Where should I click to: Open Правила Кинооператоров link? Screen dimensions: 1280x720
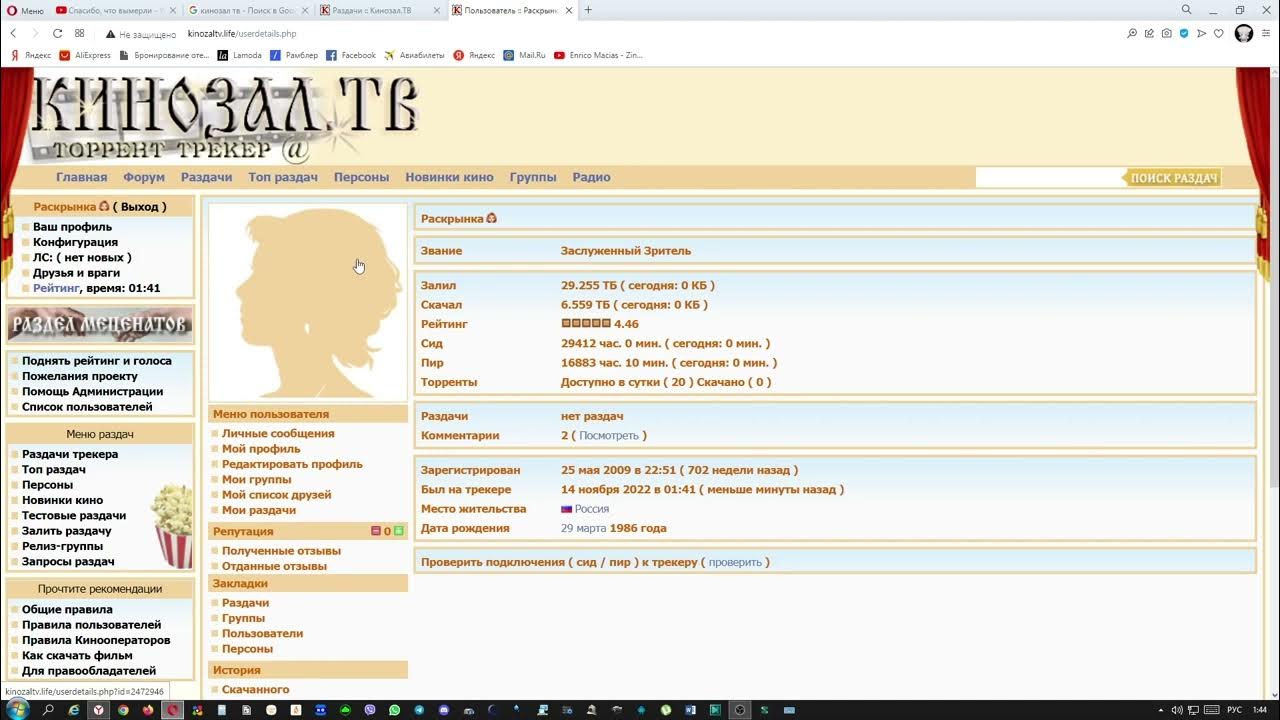[96, 640]
